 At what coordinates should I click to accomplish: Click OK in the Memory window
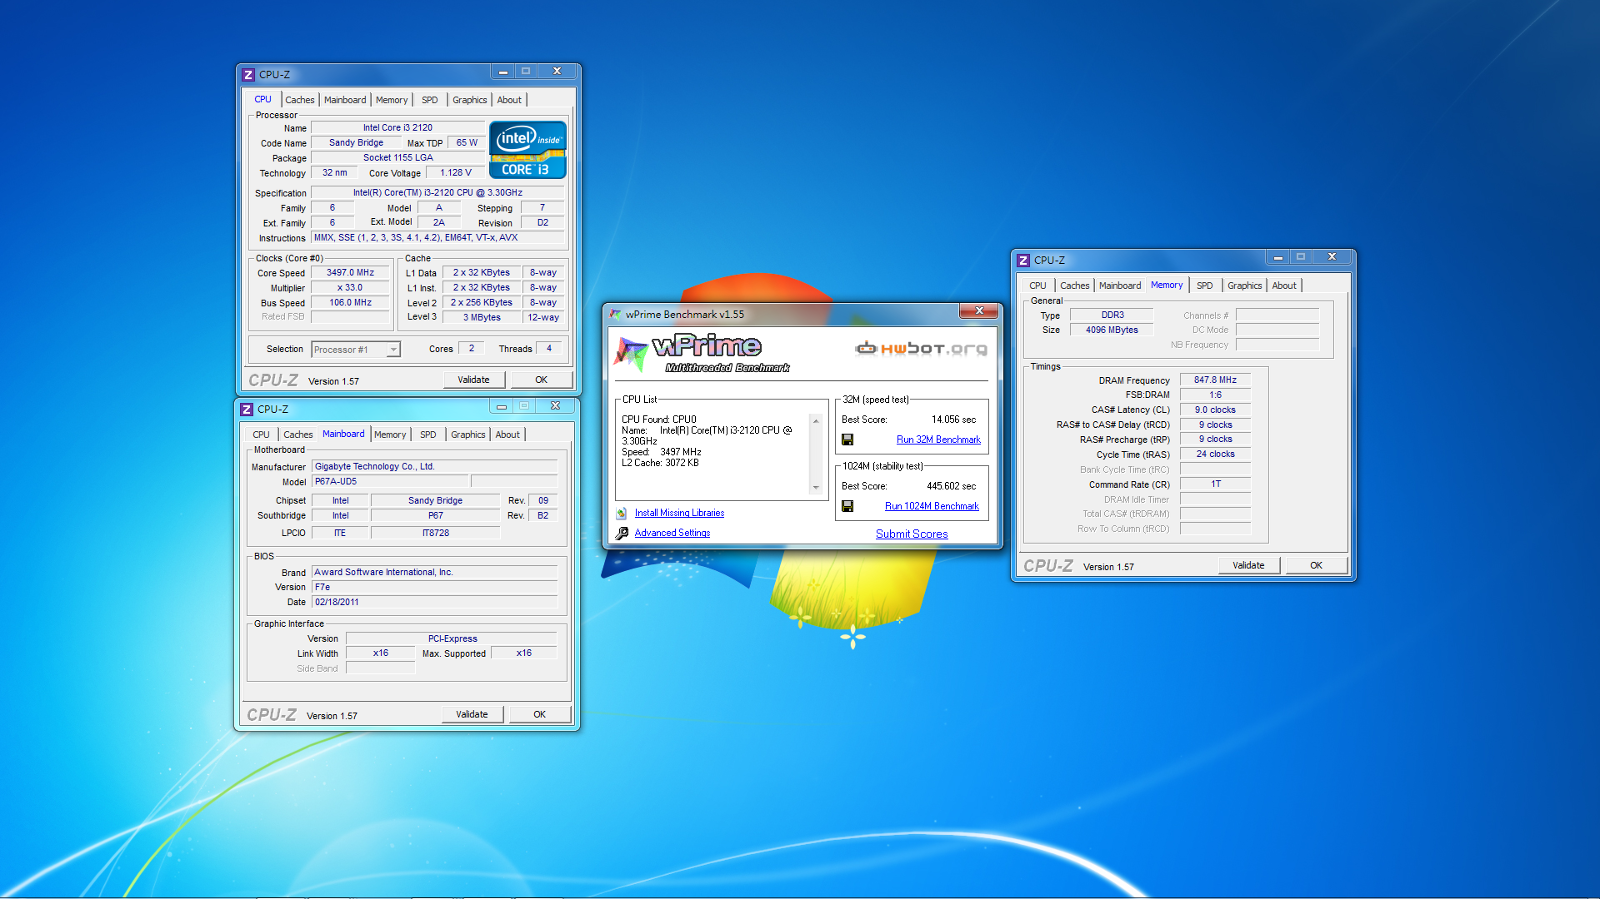pyautogui.click(x=1316, y=566)
